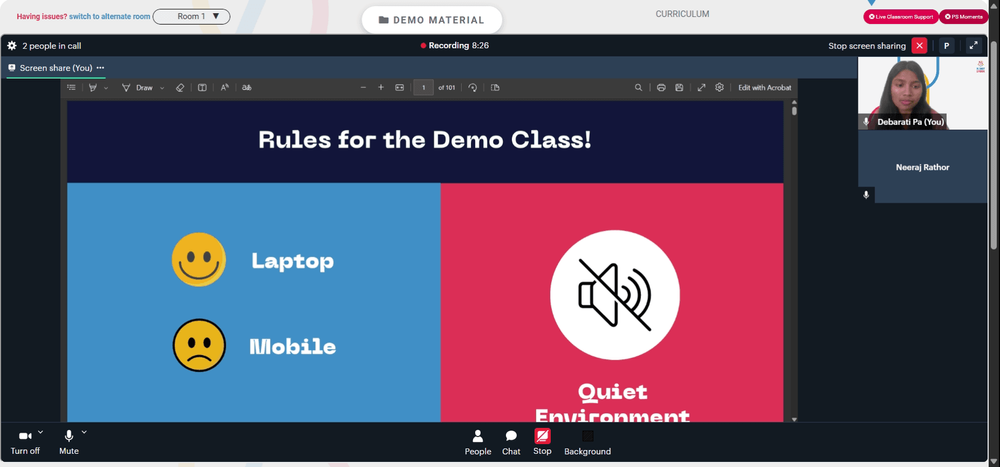
Task: Expand the Draw tool options arrow
Action: click(162, 88)
